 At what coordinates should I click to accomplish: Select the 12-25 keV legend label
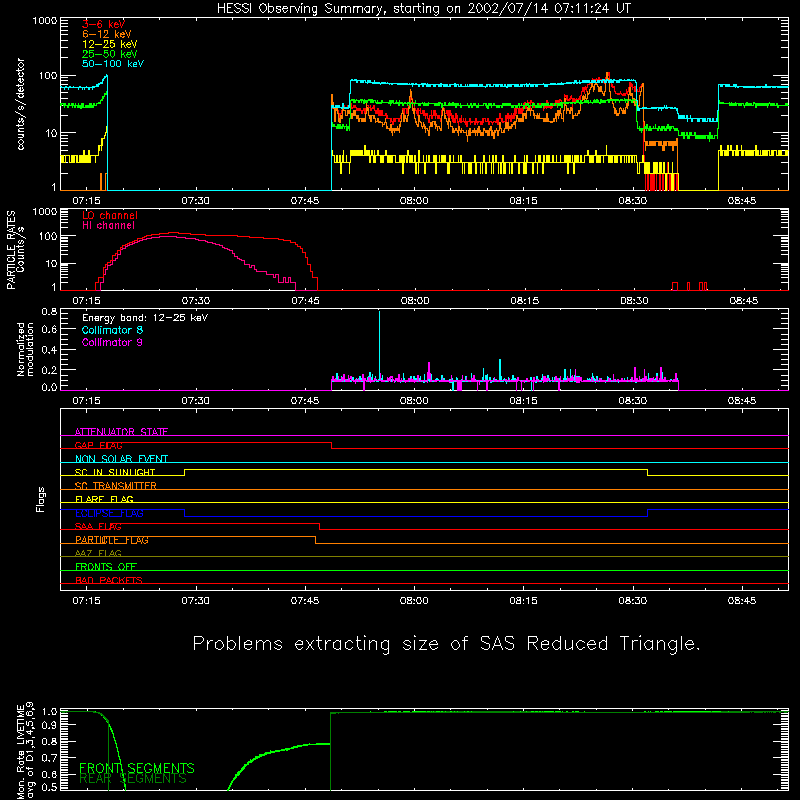click(110, 44)
